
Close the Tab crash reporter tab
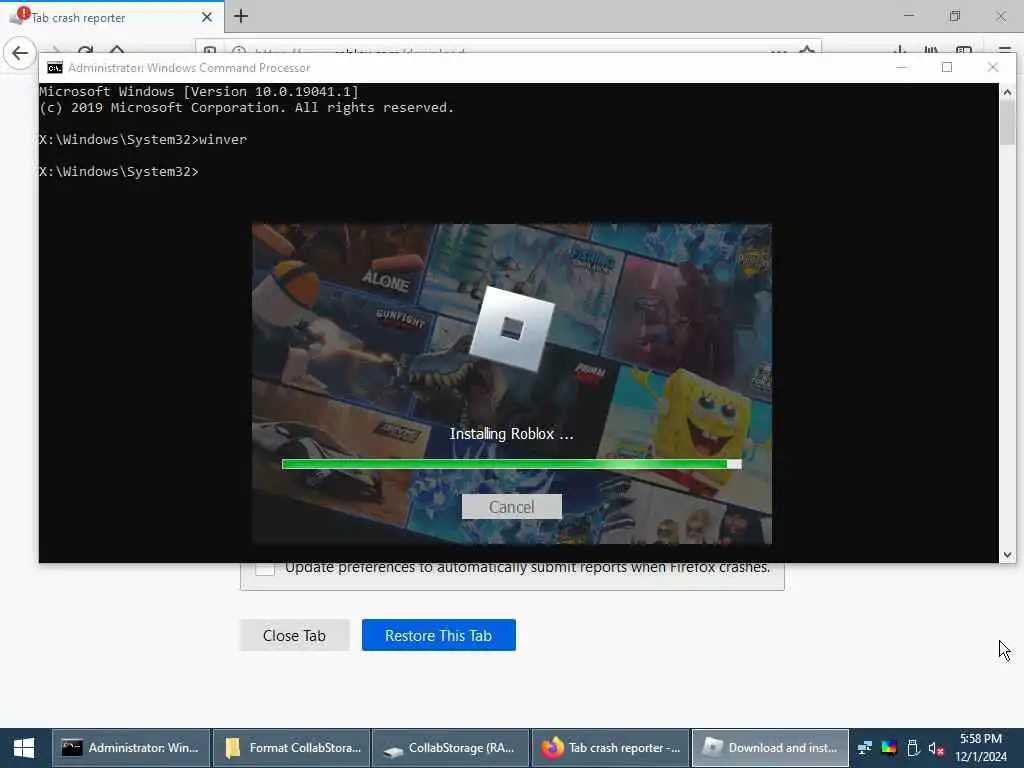click(x=206, y=17)
